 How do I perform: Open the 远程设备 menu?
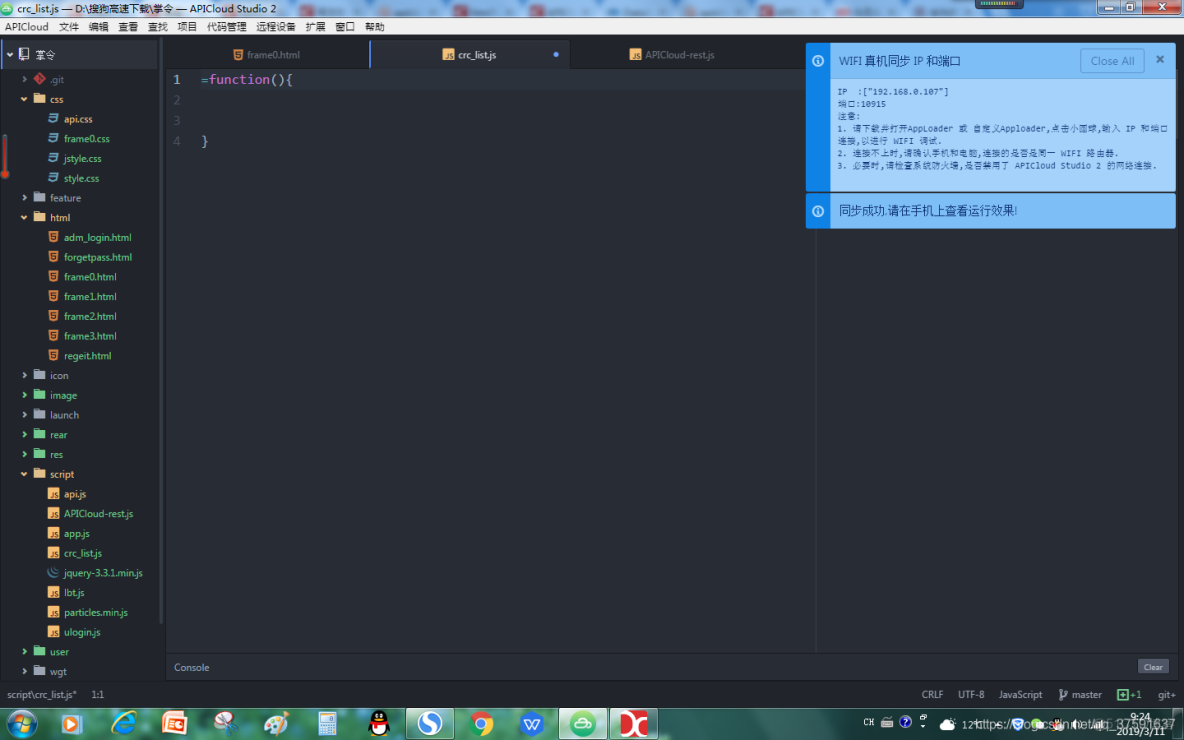click(x=276, y=26)
